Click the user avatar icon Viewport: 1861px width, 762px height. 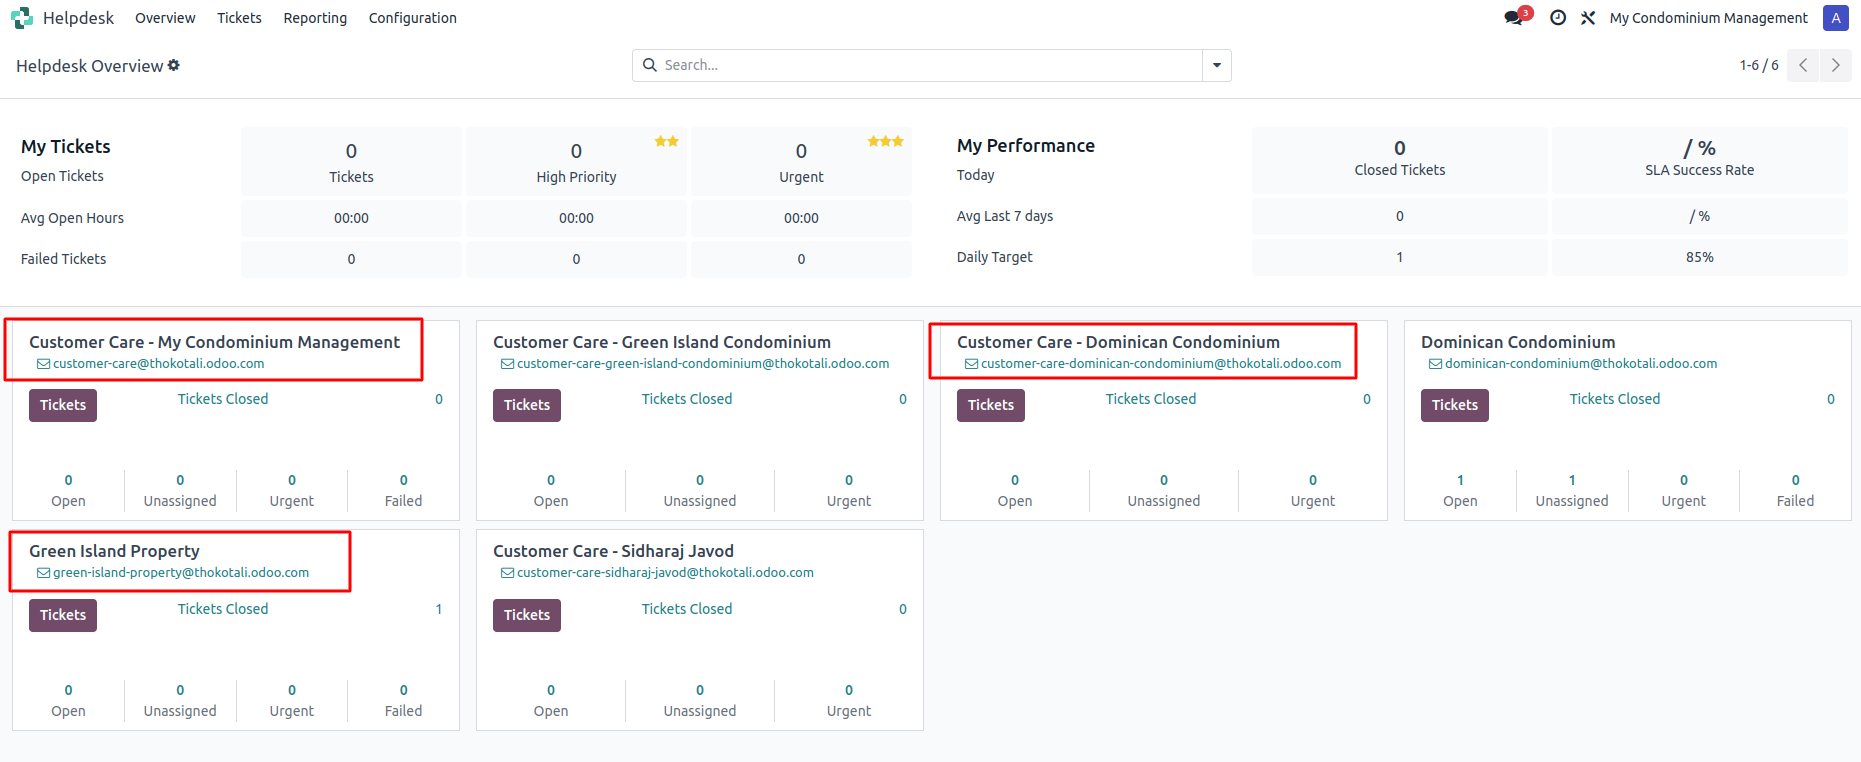coord(1835,18)
